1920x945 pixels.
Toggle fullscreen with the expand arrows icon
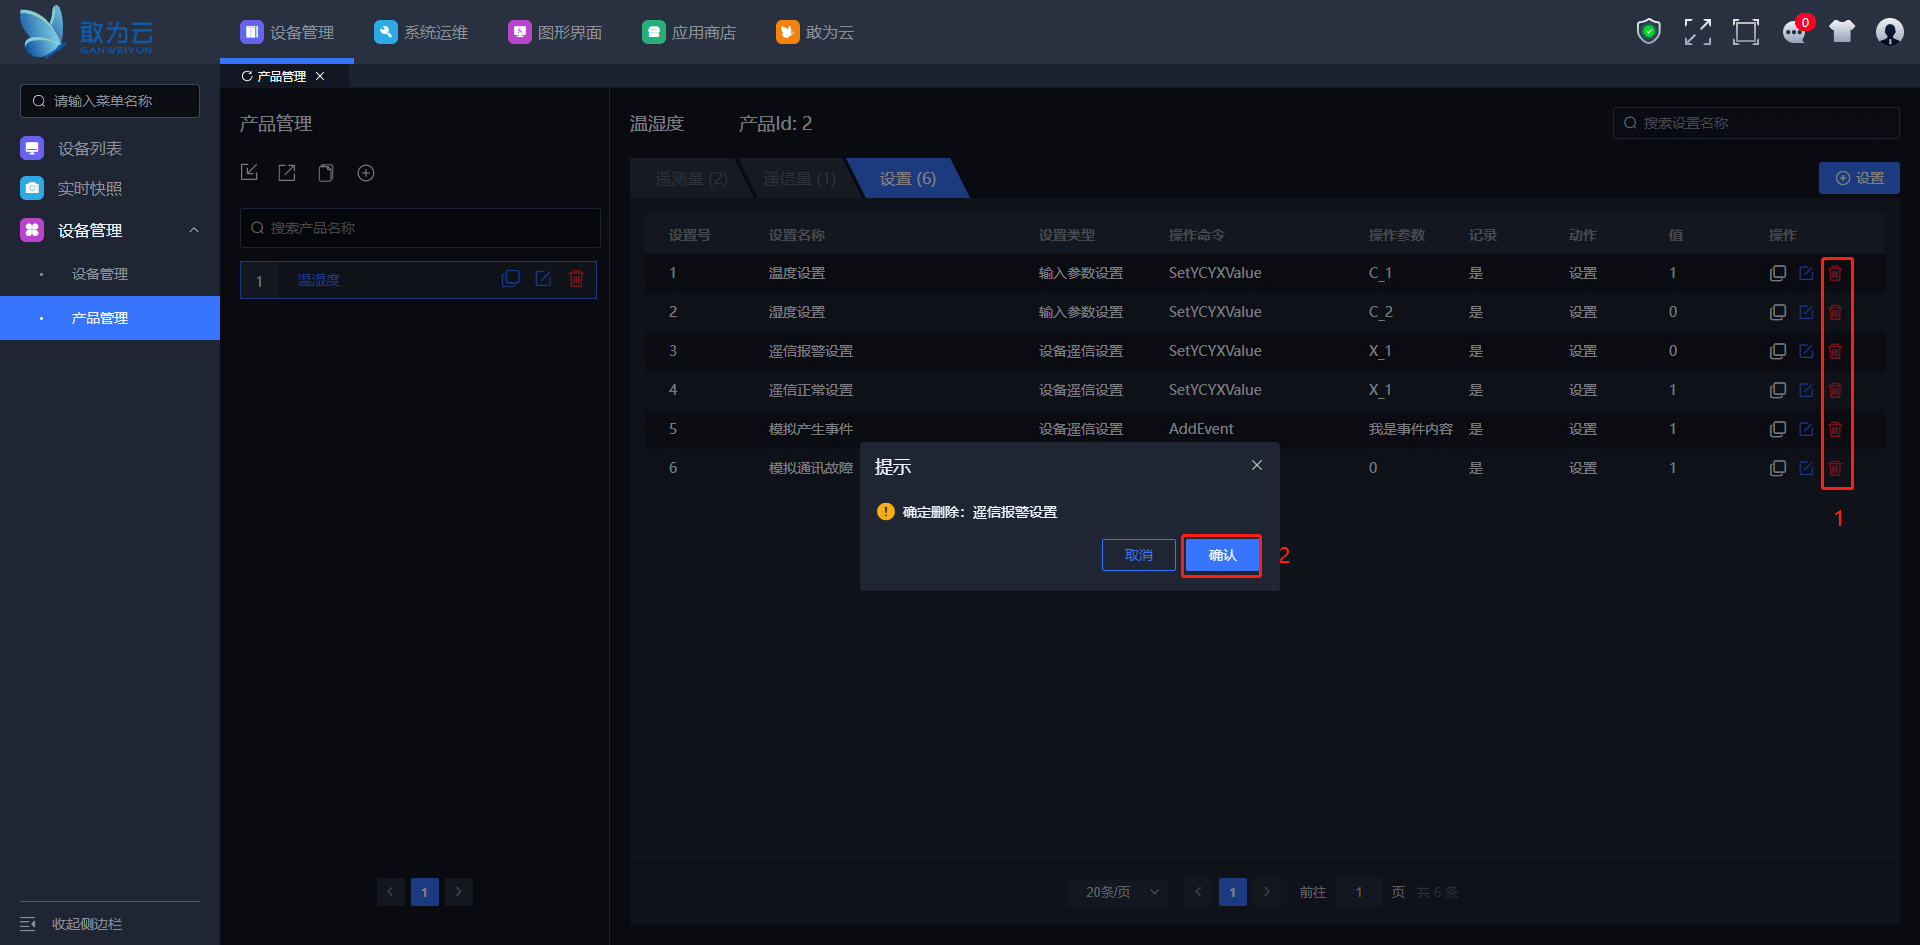click(1697, 32)
